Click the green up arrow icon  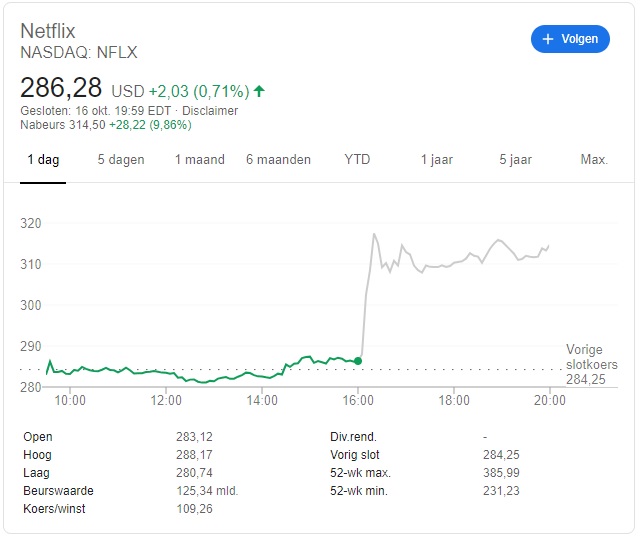tap(259, 91)
